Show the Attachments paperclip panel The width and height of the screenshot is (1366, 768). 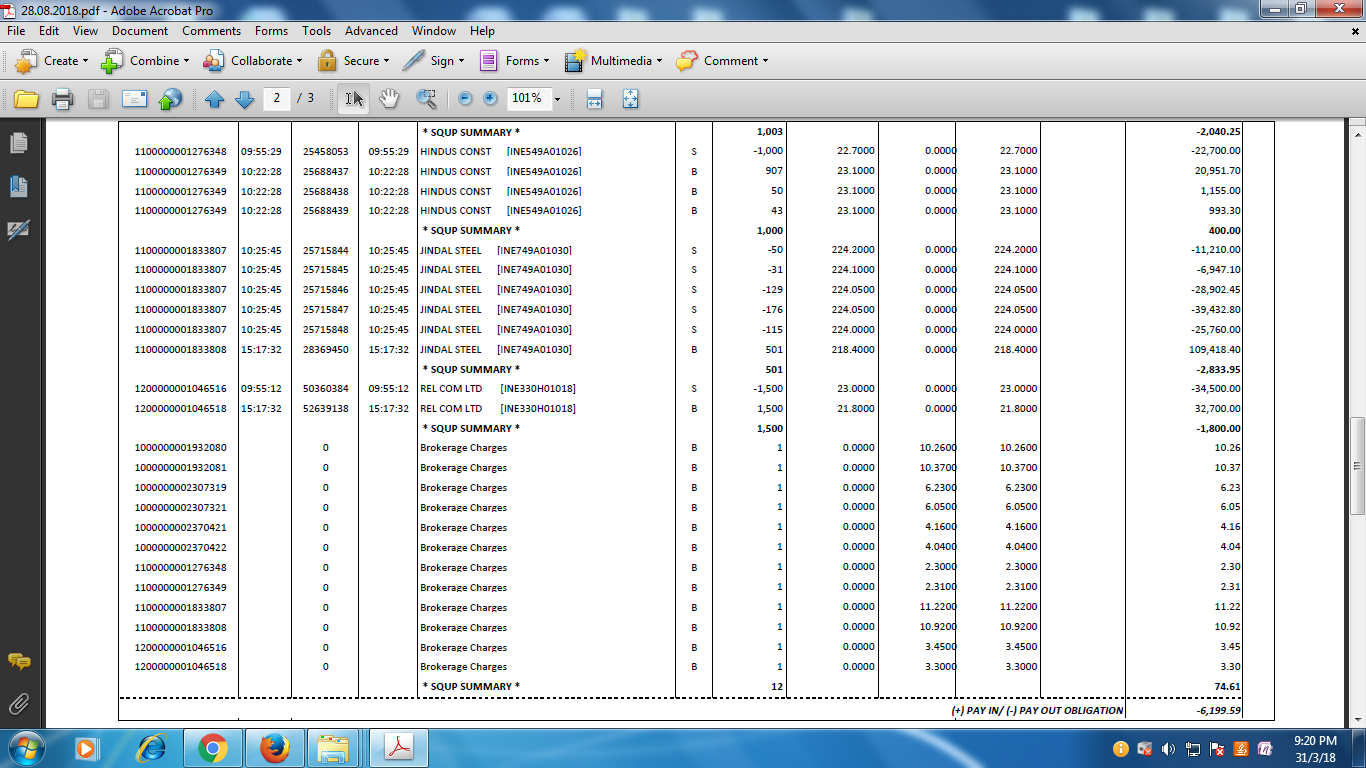(18, 703)
